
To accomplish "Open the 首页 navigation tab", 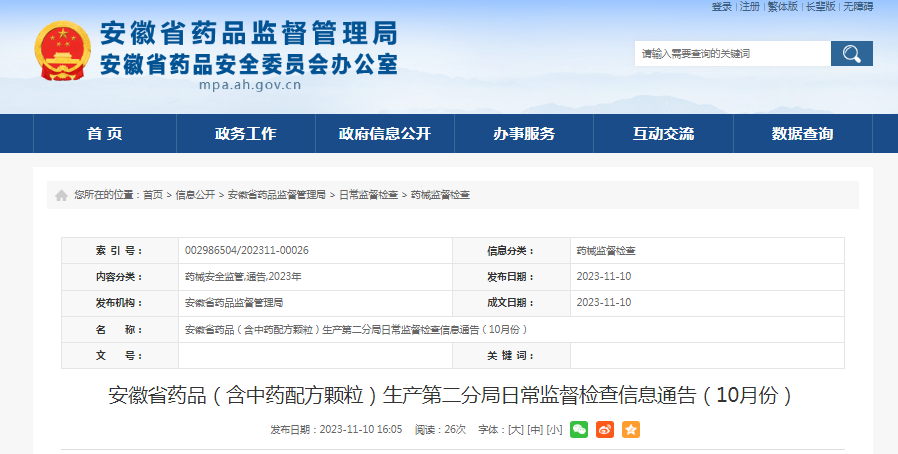I will pos(105,133).
